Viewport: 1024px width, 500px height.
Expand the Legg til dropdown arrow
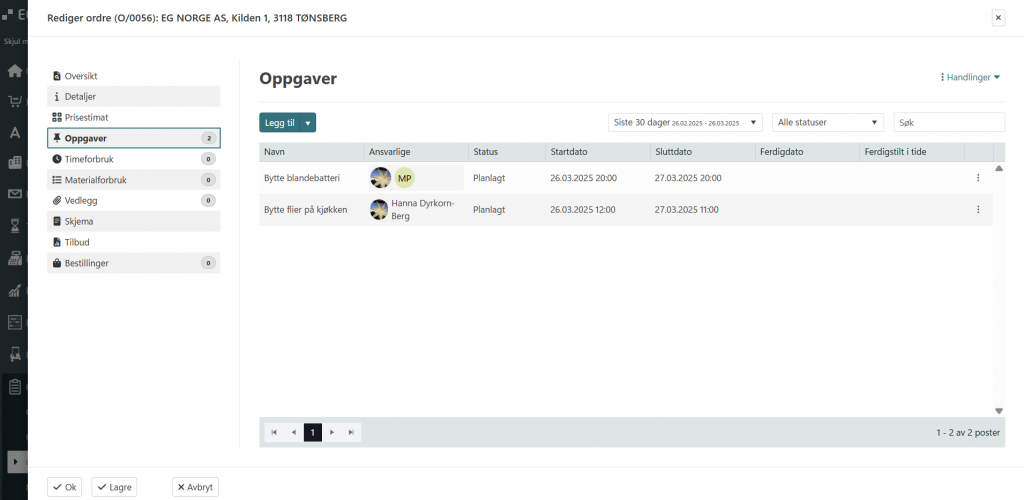[x=309, y=122]
